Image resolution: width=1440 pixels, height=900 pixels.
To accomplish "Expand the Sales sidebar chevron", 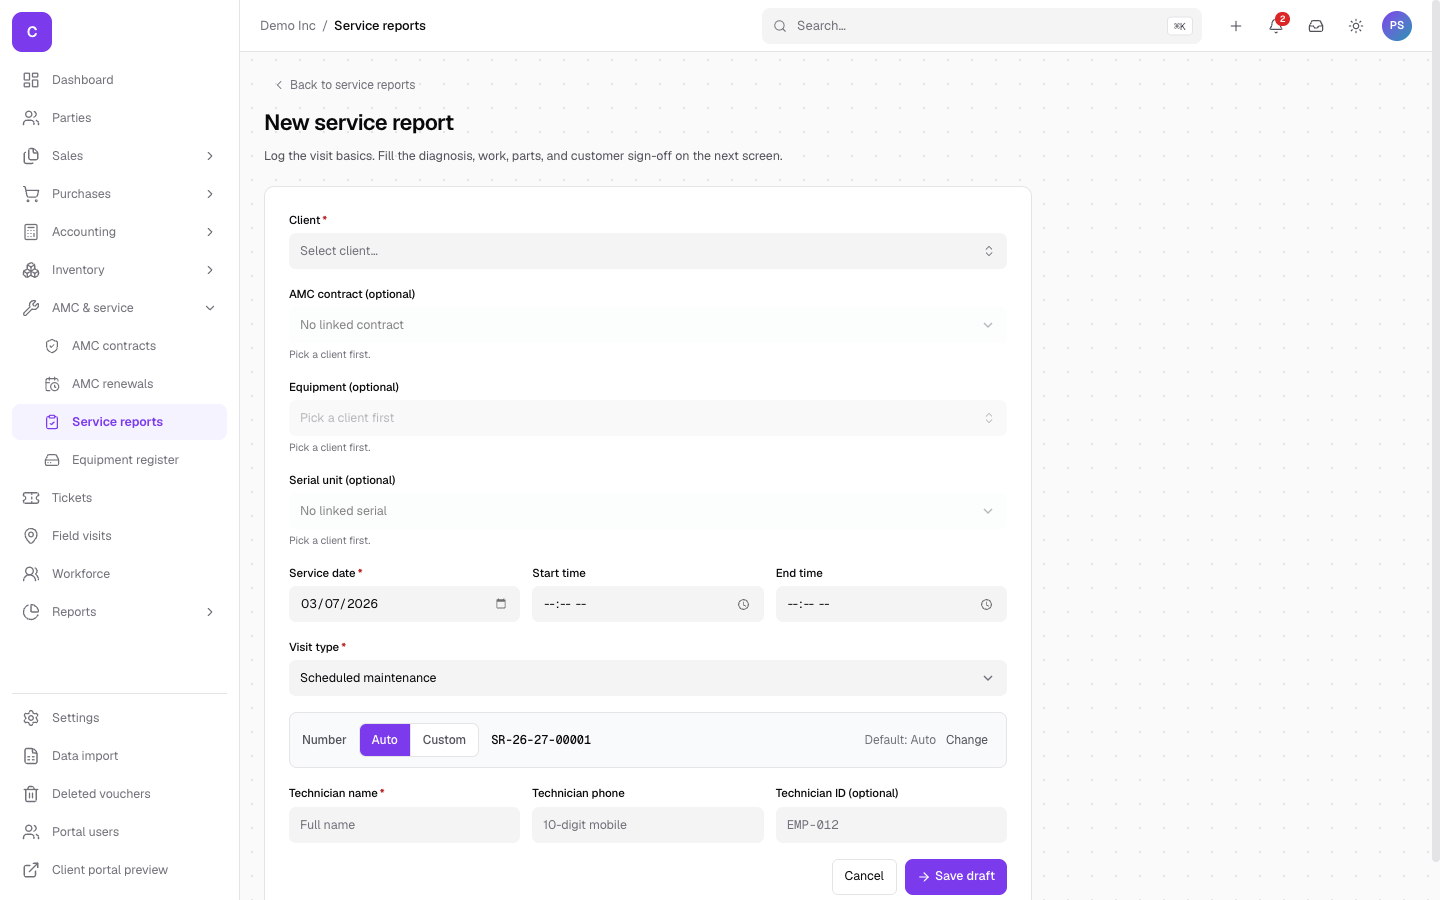I will point(210,156).
